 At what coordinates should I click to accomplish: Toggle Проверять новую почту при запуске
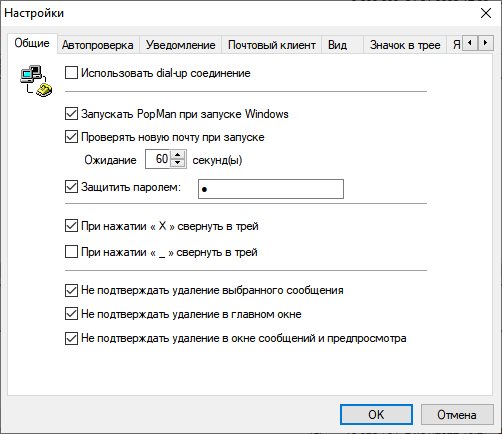pos(71,137)
